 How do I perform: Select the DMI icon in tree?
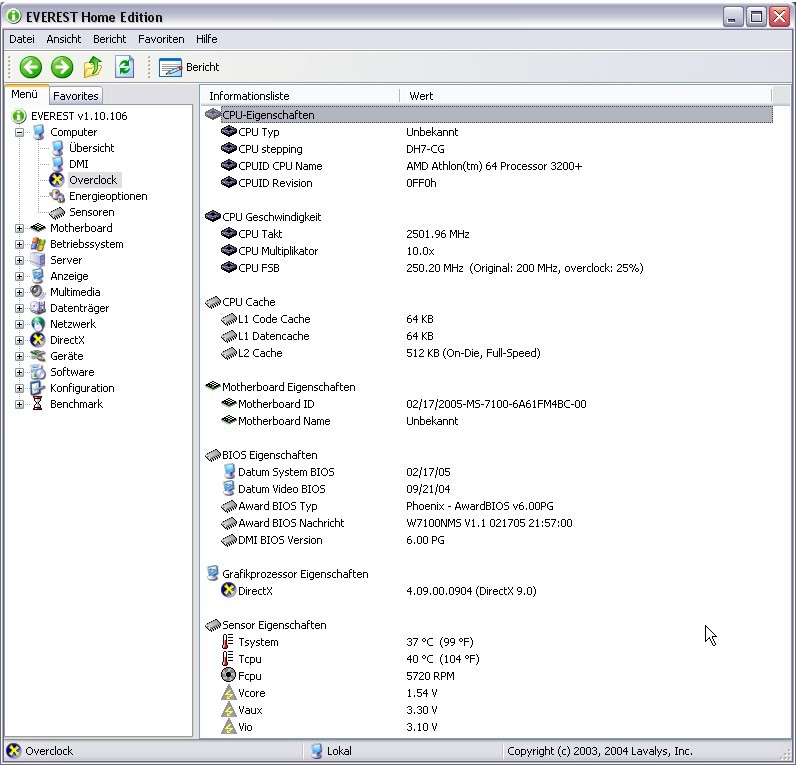[x=57, y=164]
